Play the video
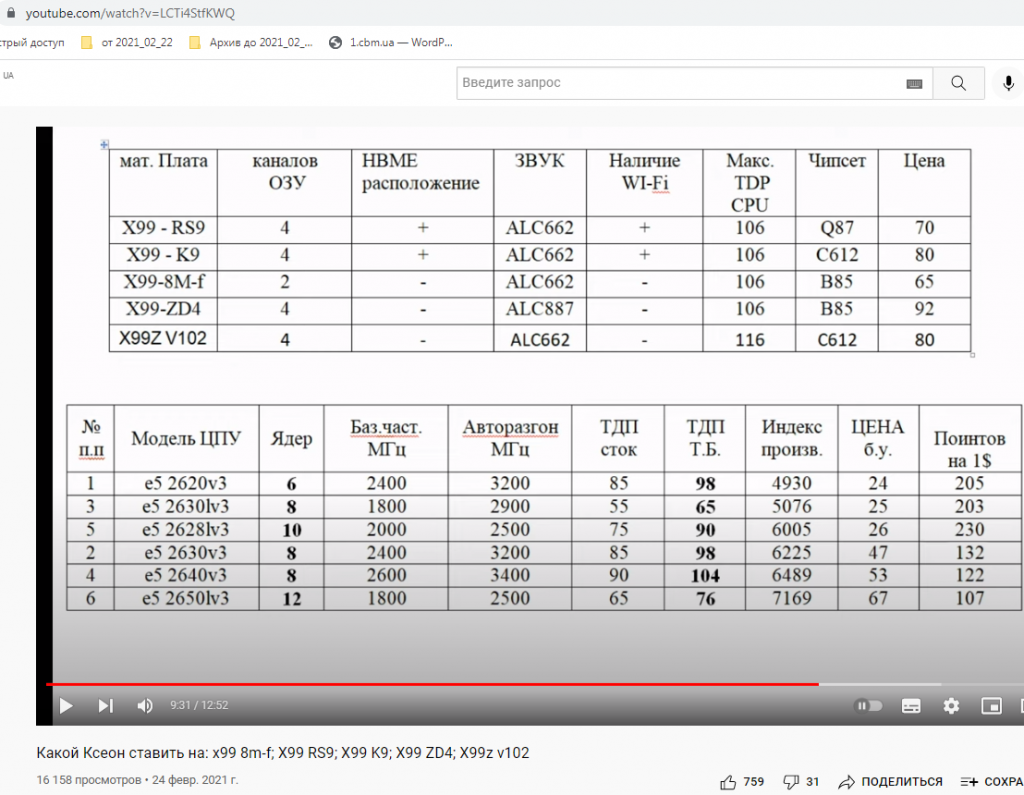The height and width of the screenshot is (795, 1024). pos(66,706)
